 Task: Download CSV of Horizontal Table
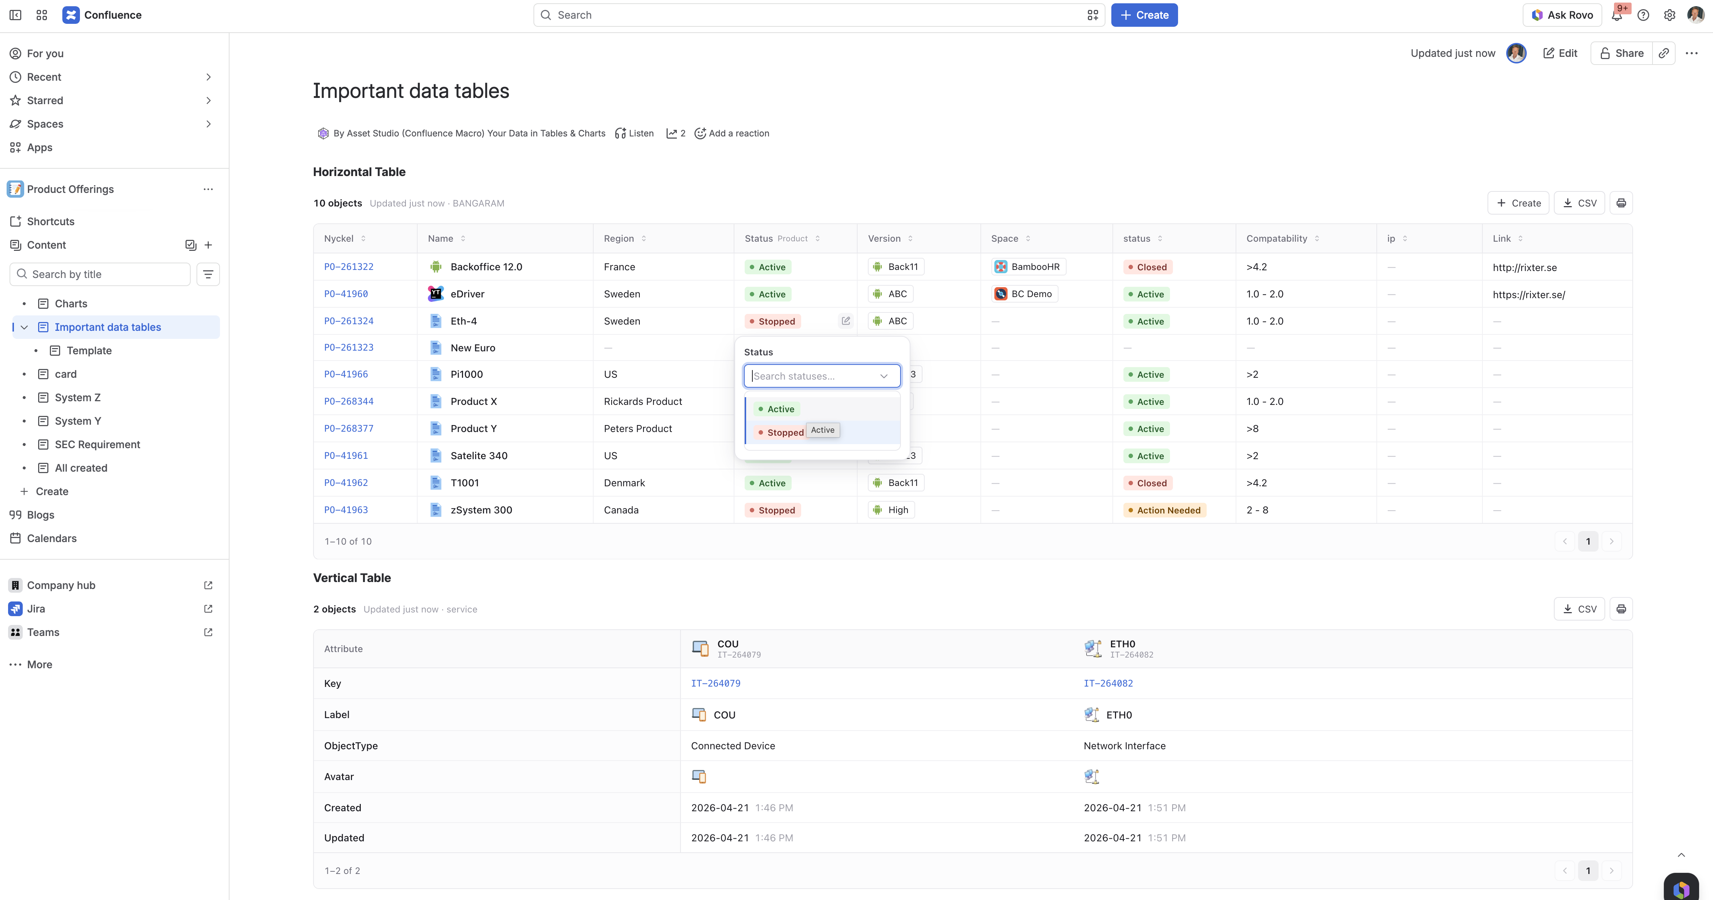coord(1580,203)
